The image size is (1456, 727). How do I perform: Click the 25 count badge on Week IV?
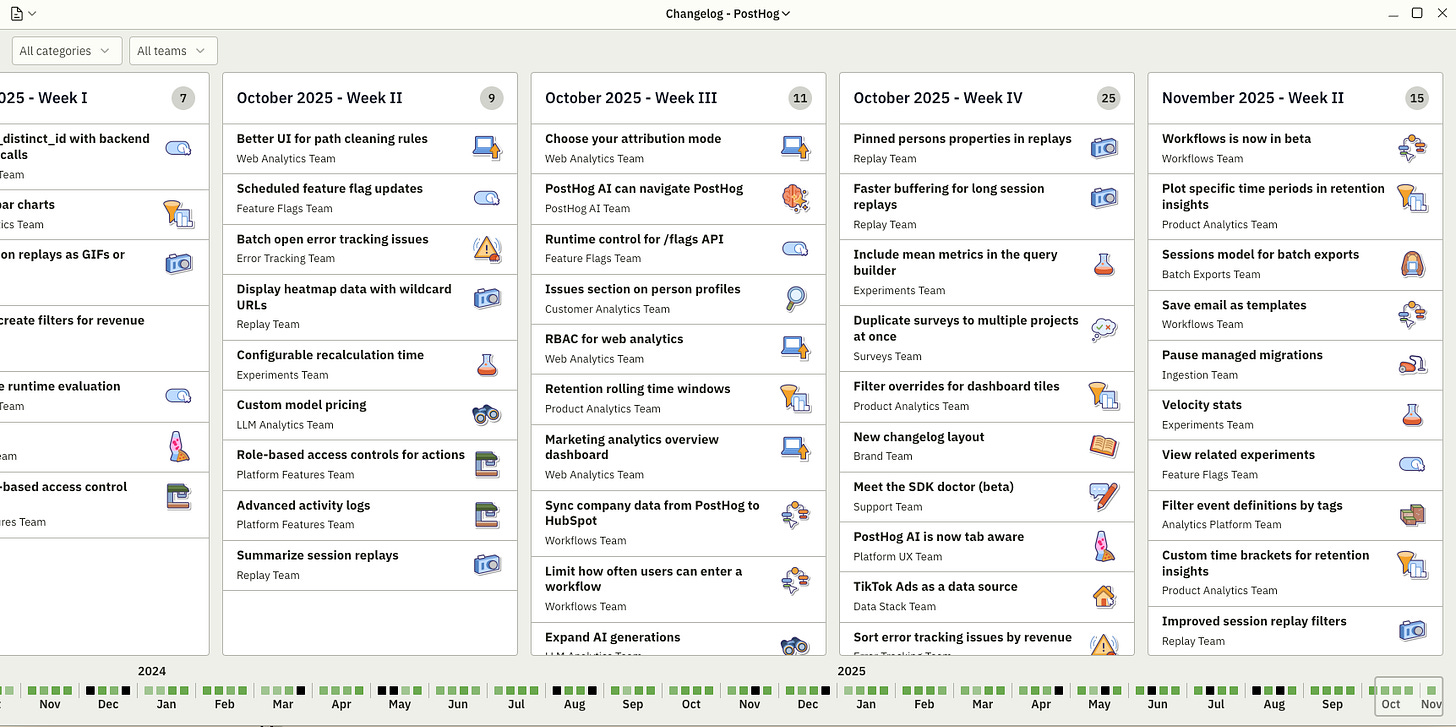click(1108, 98)
